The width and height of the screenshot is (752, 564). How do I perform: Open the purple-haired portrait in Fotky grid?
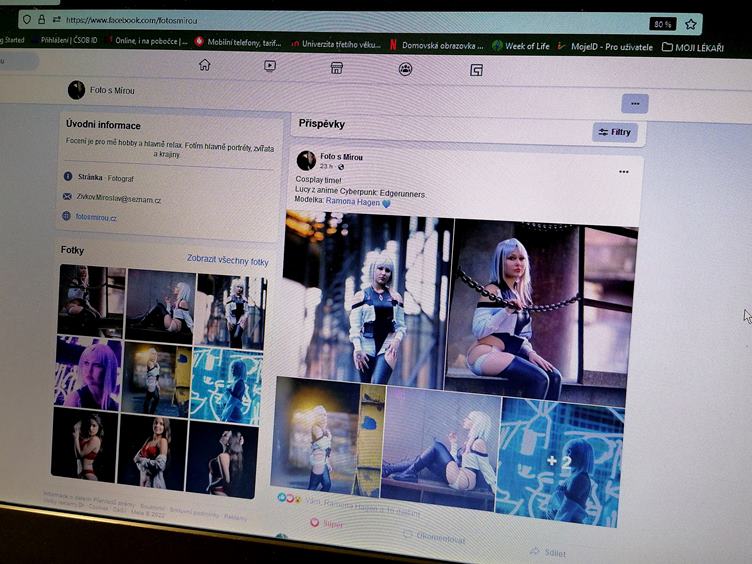click(x=88, y=373)
